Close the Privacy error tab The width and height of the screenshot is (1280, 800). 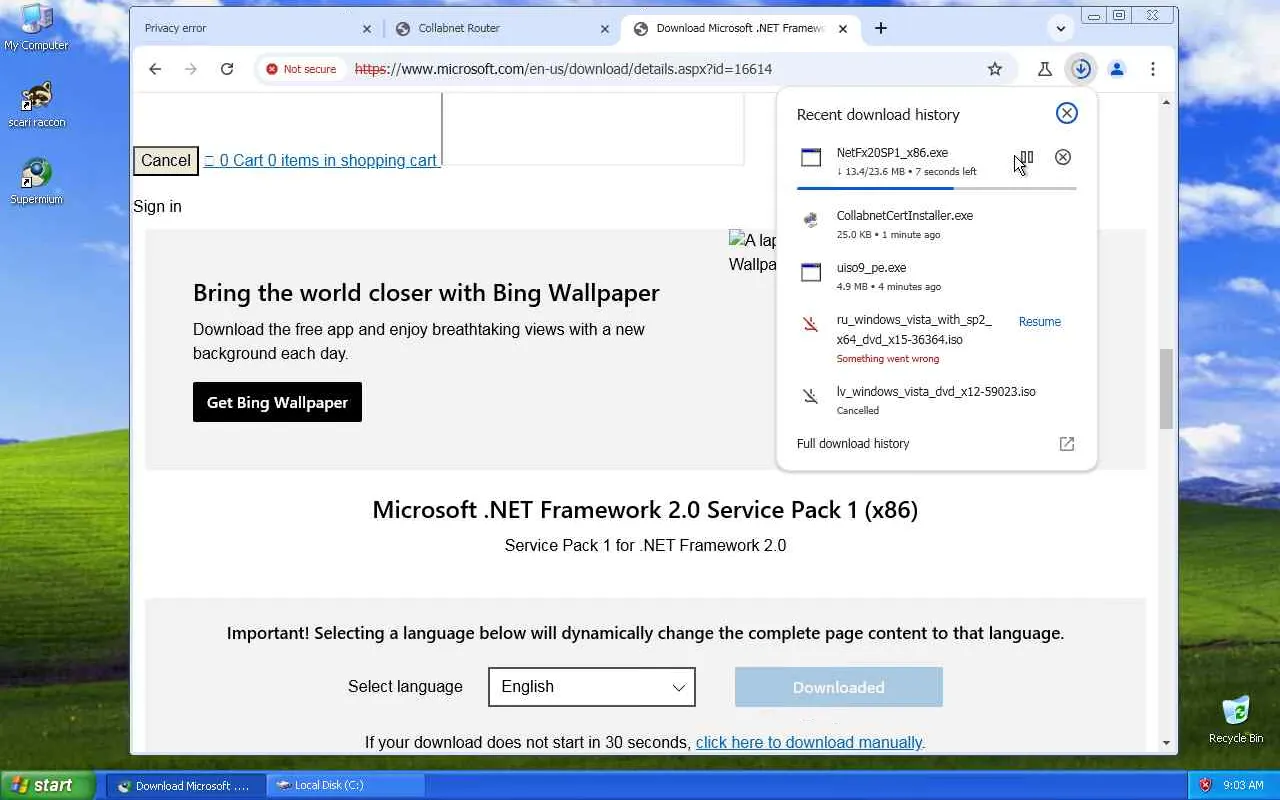tap(367, 29)
